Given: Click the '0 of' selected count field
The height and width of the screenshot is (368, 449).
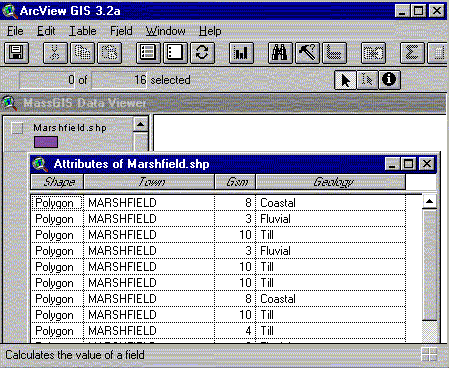Looking at the screenshot, I should 47,80.
